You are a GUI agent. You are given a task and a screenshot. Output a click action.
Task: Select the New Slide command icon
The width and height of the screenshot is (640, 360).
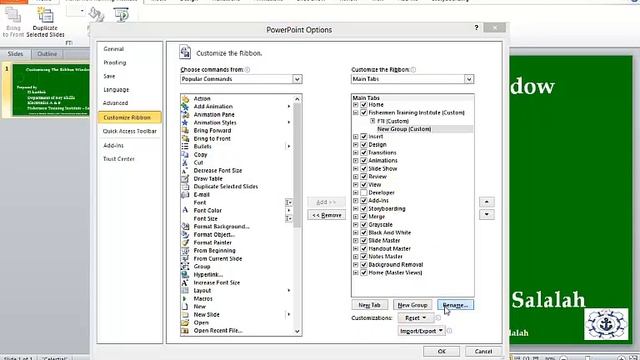185,315
